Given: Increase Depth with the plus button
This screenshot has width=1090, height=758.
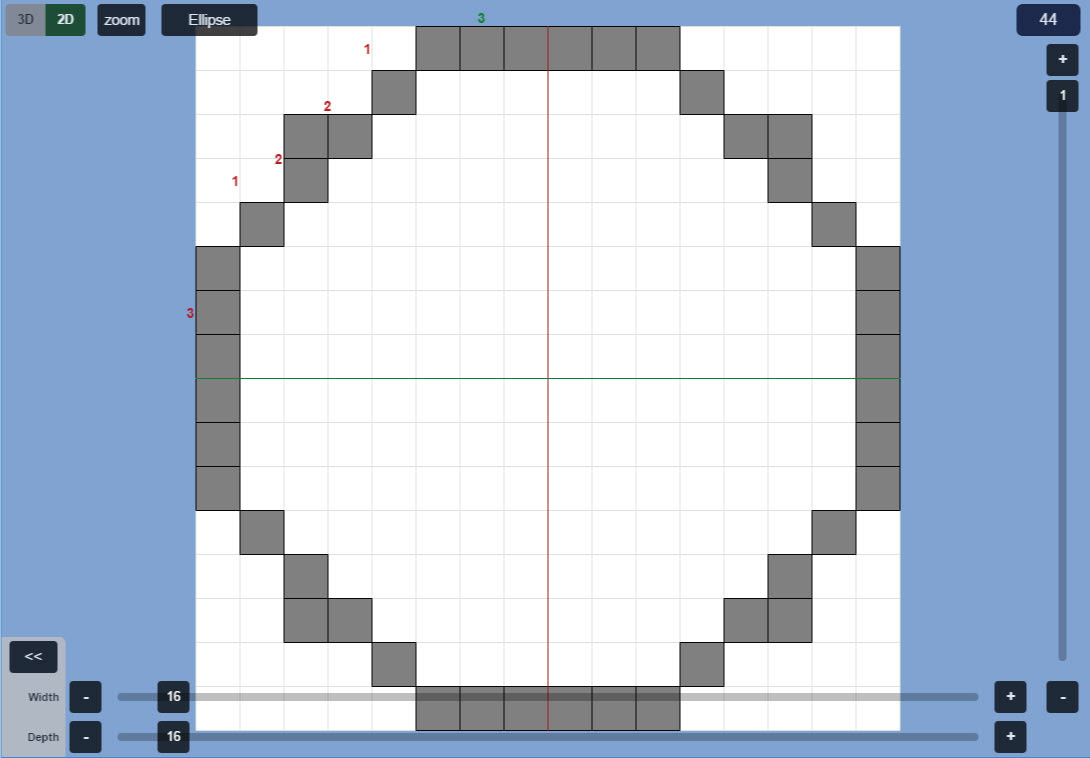Looking at the screenshot, I should coord(1011,737).
